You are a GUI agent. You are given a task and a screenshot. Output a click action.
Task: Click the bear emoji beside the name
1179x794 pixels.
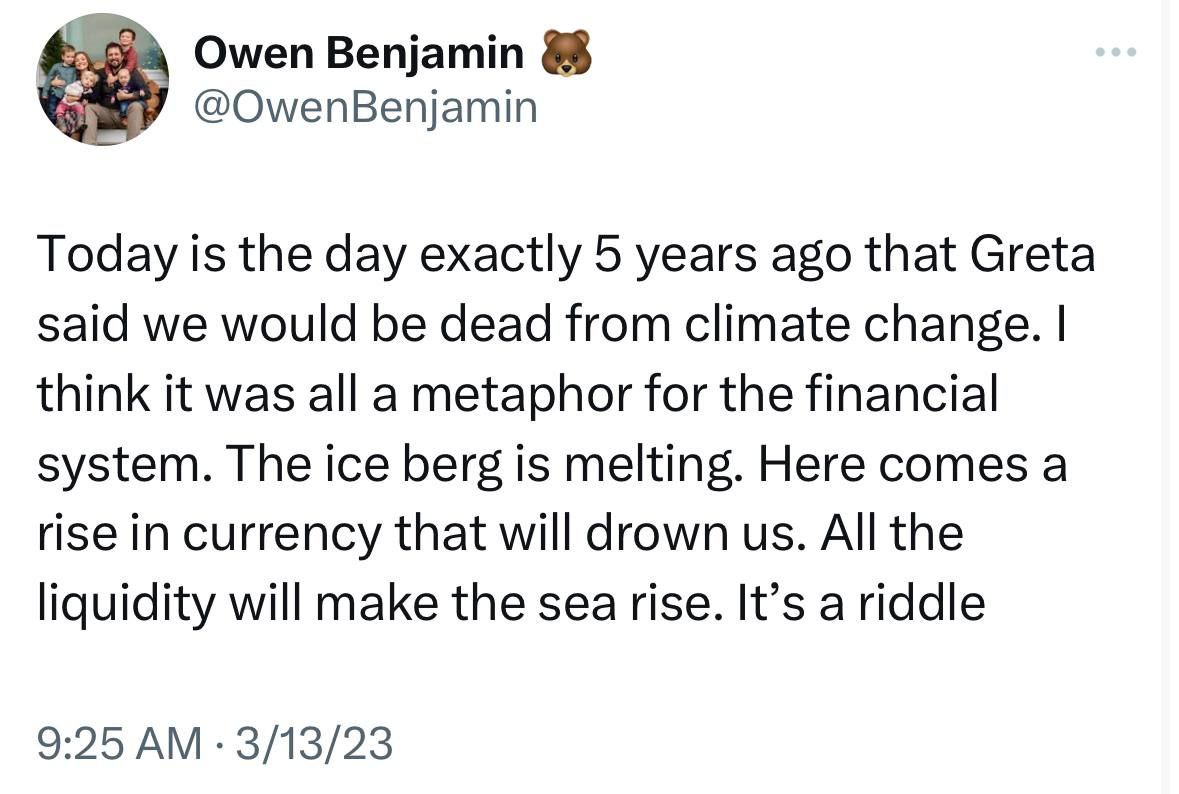click(565, 54)
